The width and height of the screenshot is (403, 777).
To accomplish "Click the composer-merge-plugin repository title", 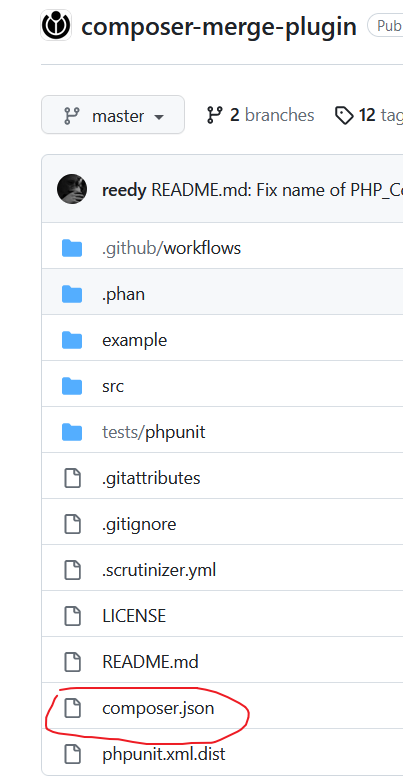I will pos(219,26).
